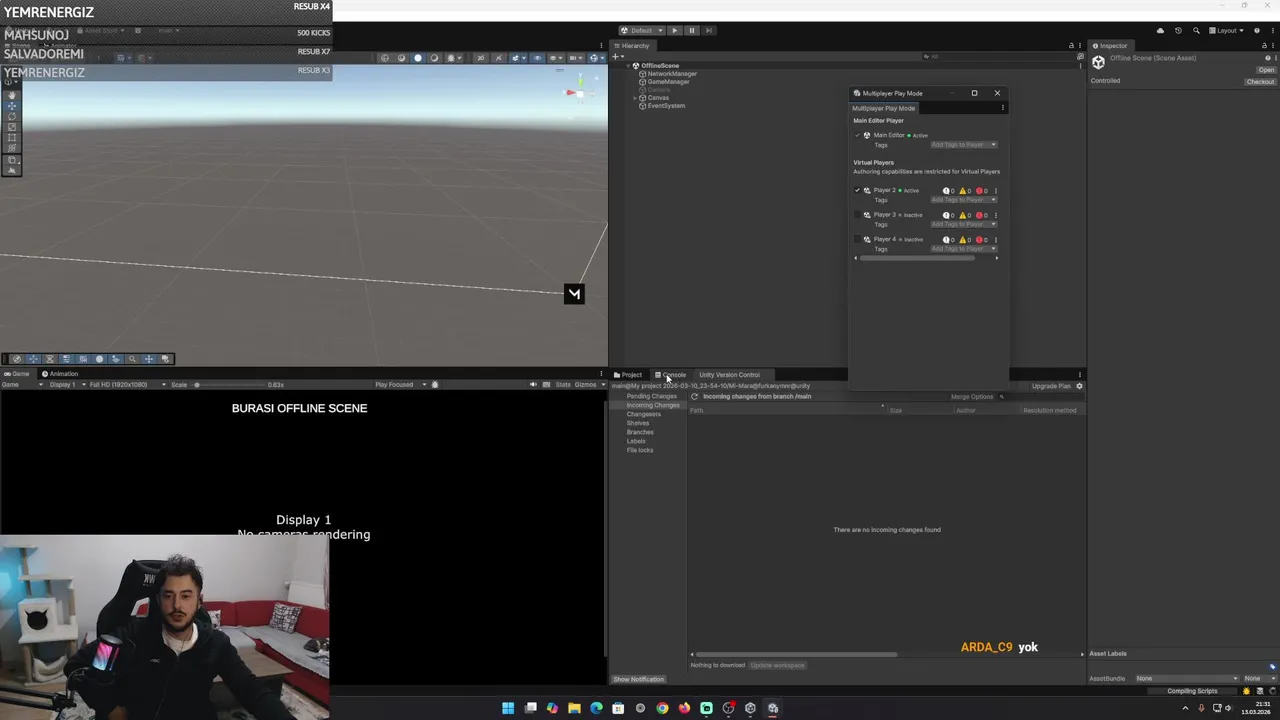Screen dimensions: 1280x720
Task: Select GameManager in the Hierarchy
Action: coord(668,82)
